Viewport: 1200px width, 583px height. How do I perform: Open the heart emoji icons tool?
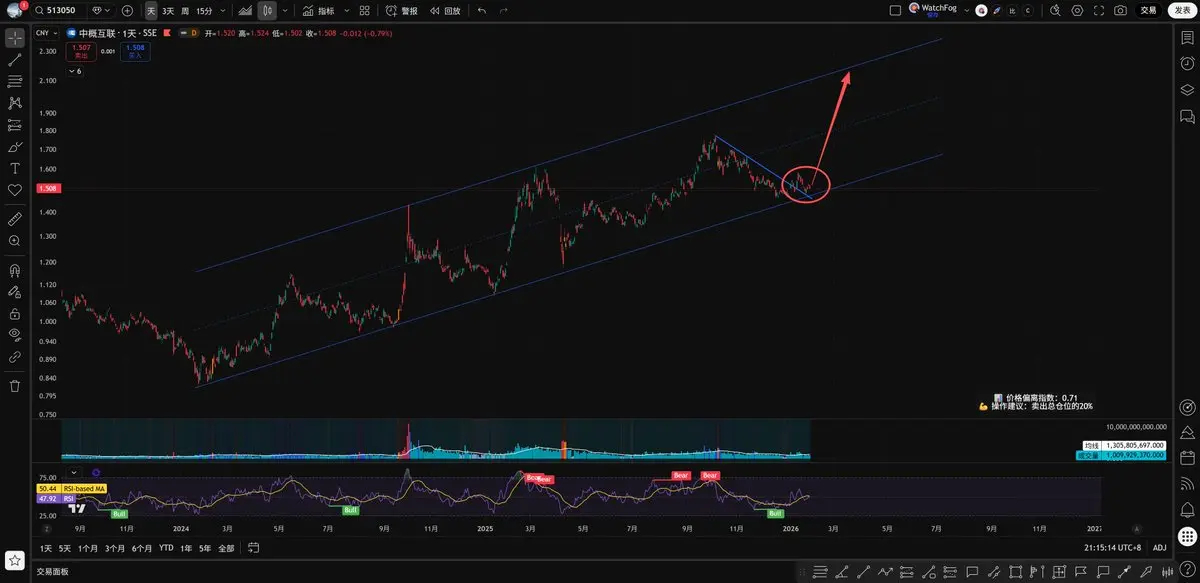tap(15, 190)
